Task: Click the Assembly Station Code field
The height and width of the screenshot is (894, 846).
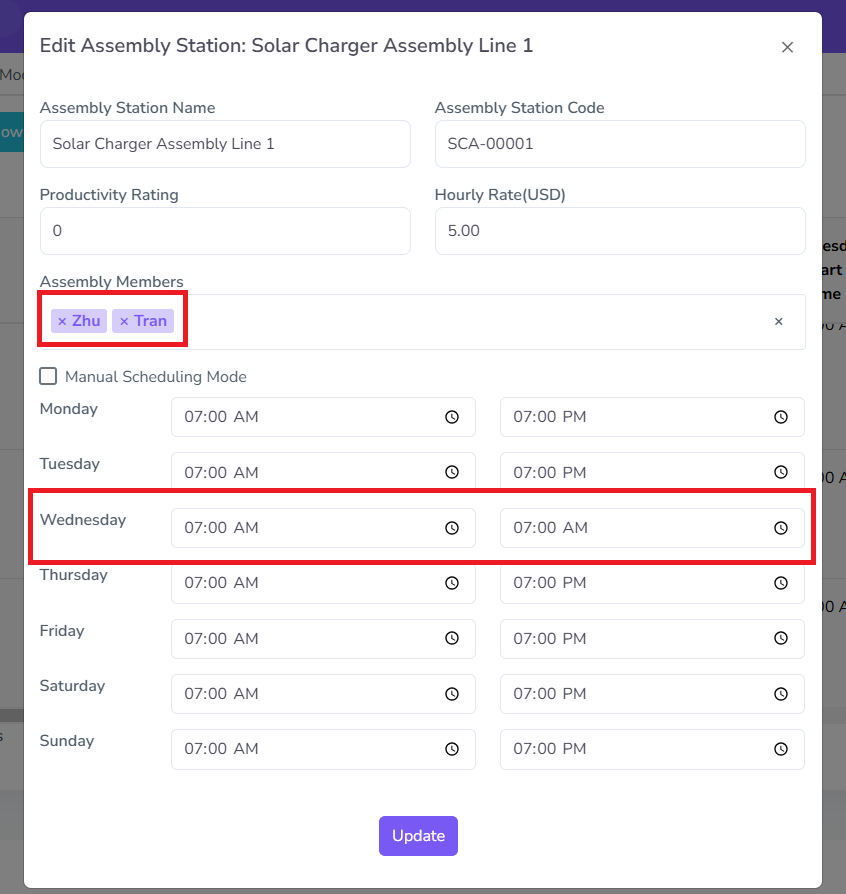Action: [620, 144]
